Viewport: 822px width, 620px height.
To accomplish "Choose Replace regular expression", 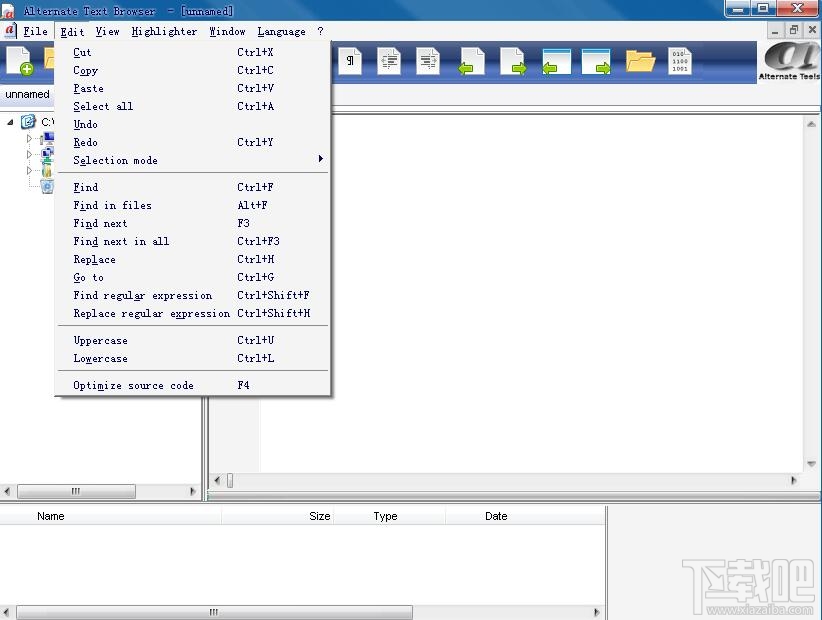I will (x=193, y=313).
